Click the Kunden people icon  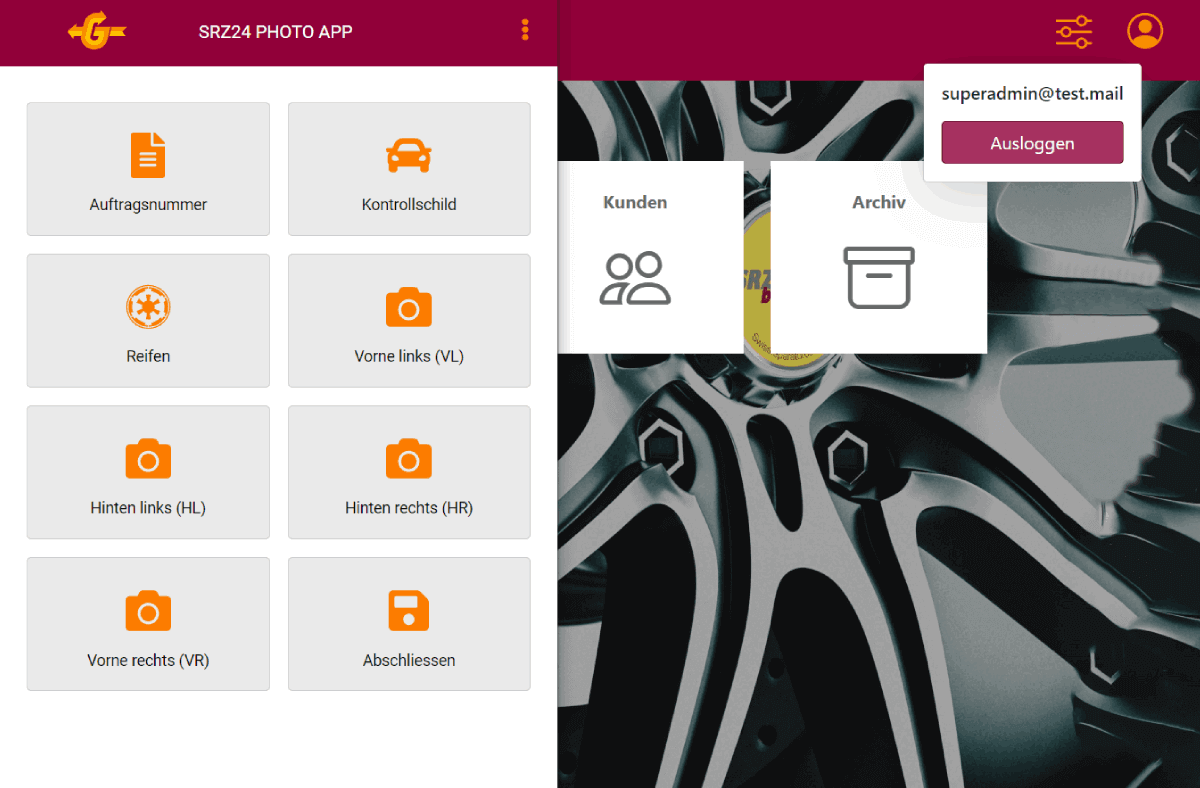click(635, 278)
